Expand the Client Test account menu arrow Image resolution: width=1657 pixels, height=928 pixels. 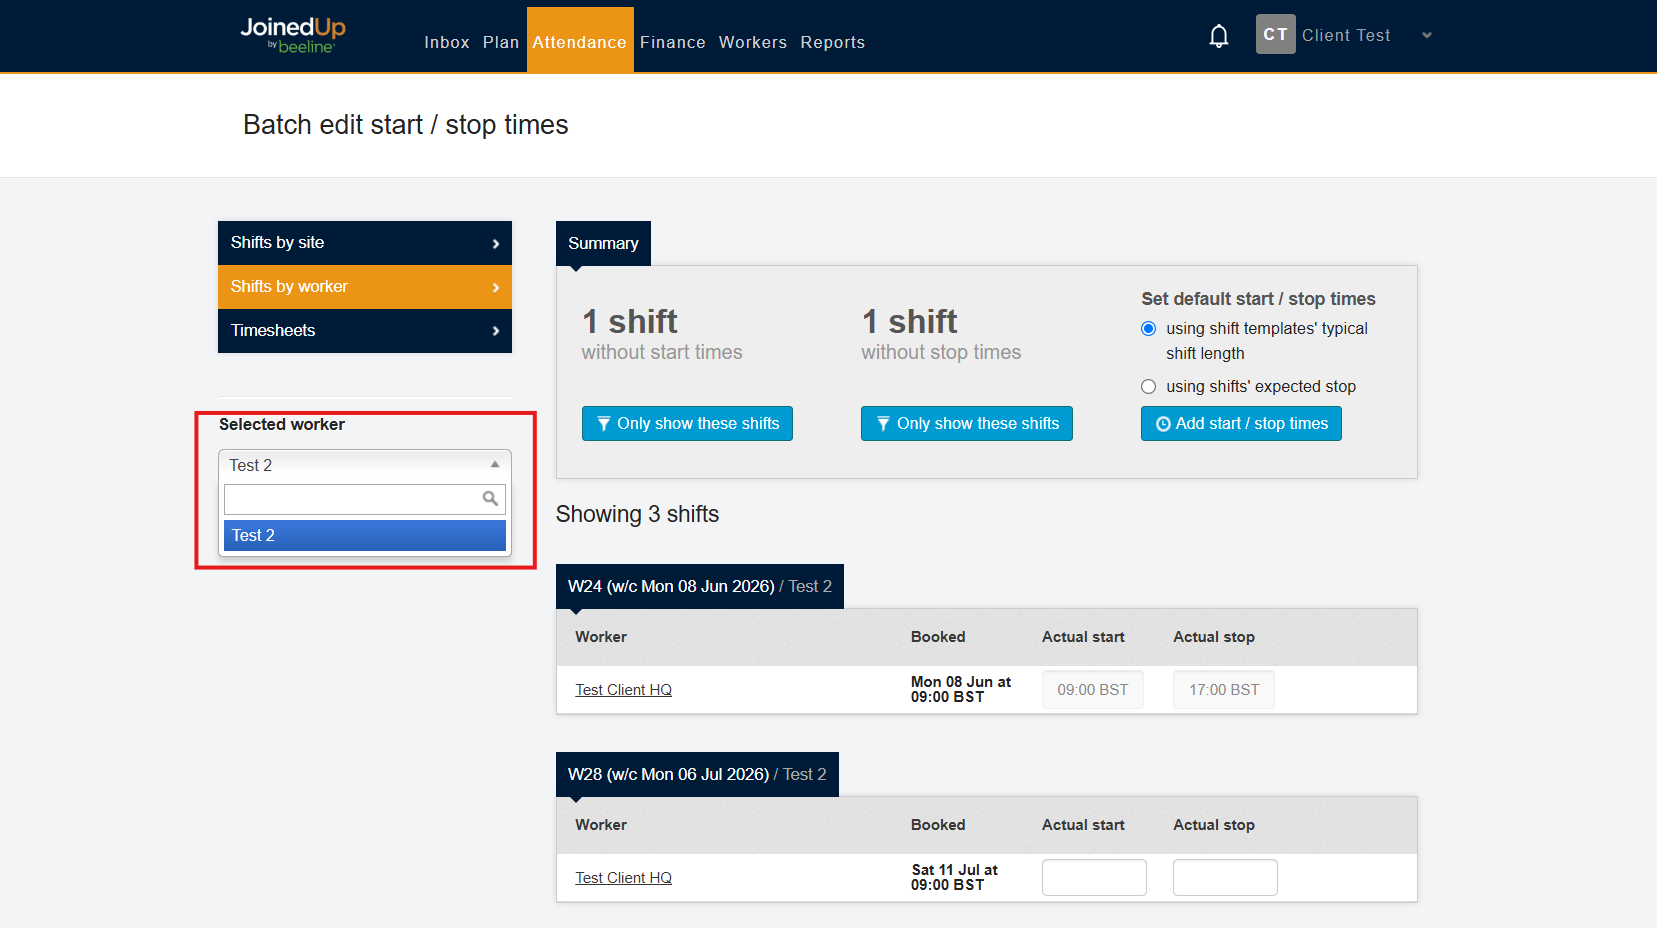(1427, 35)
